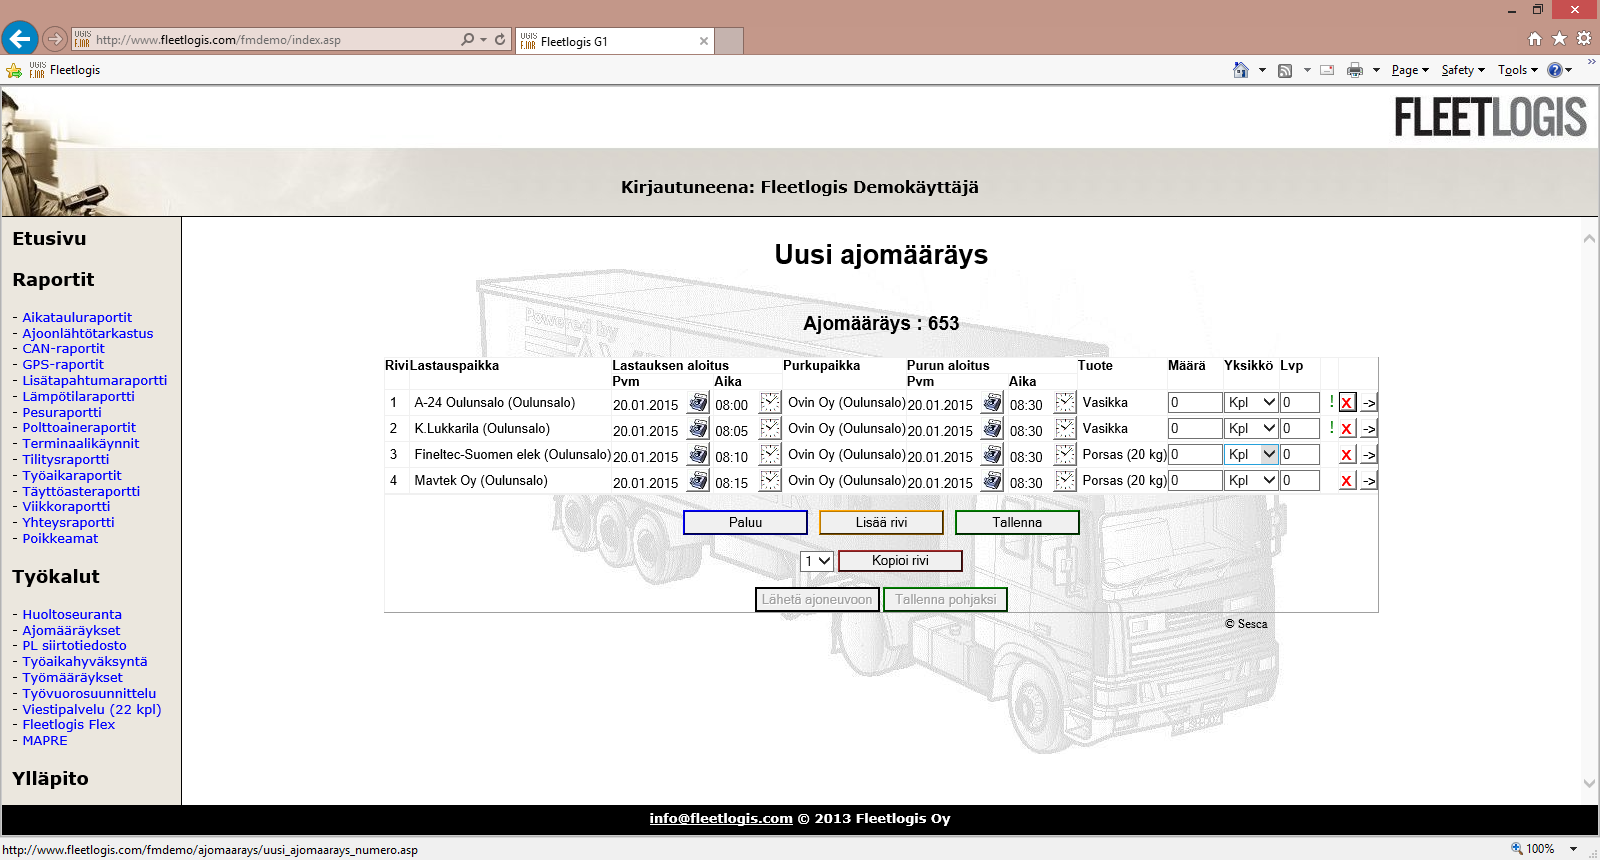Expand the zoom level dropdown in status bar
1600x861 pixels.
[1573, 849]
